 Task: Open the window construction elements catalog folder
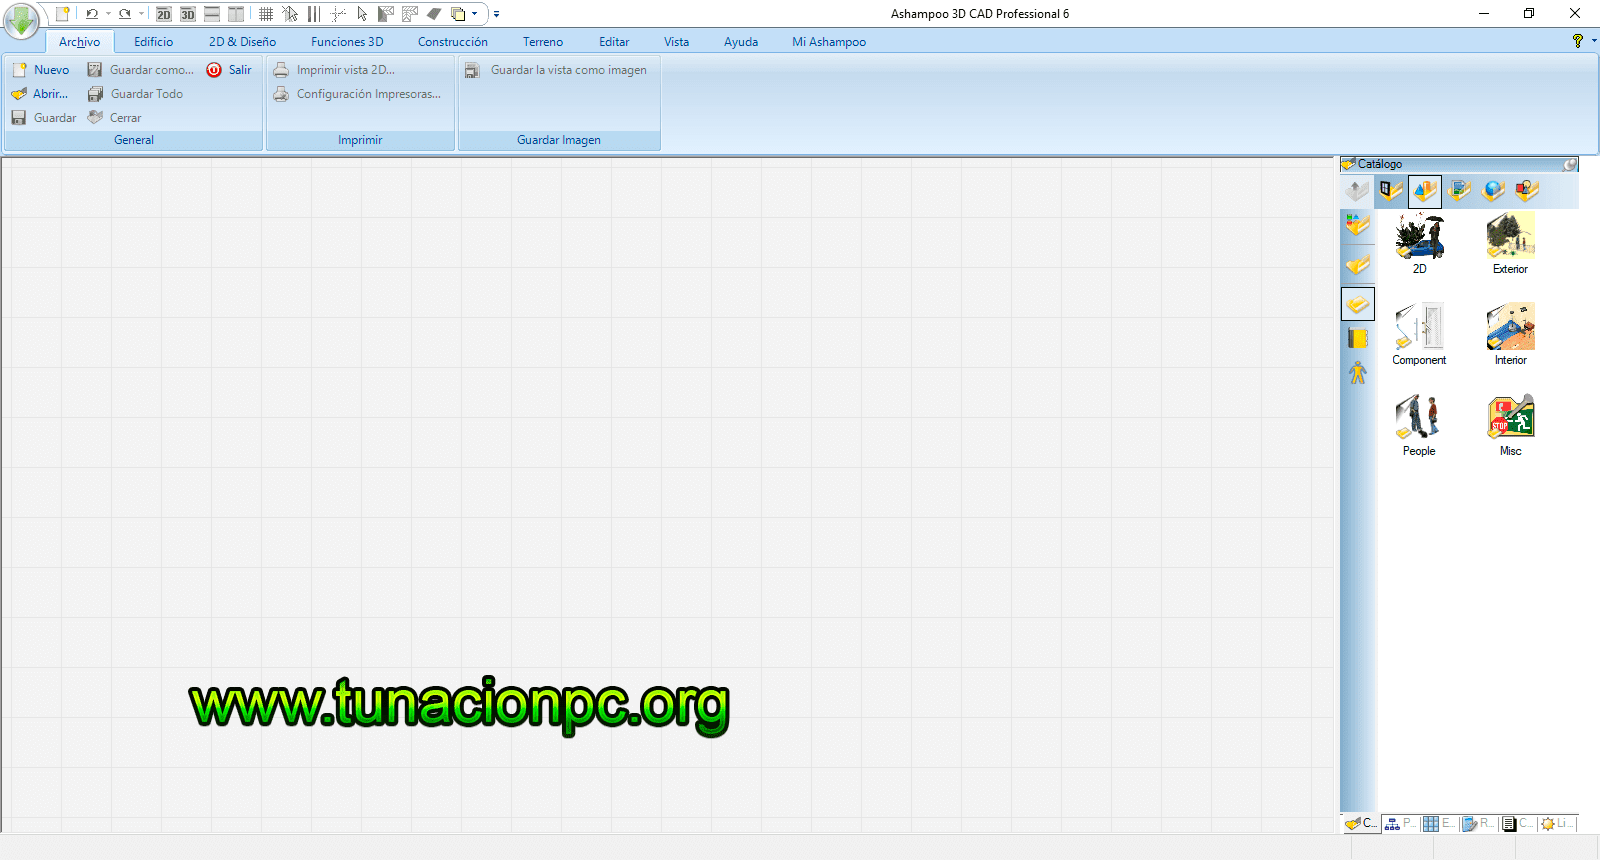[1391, 190]
